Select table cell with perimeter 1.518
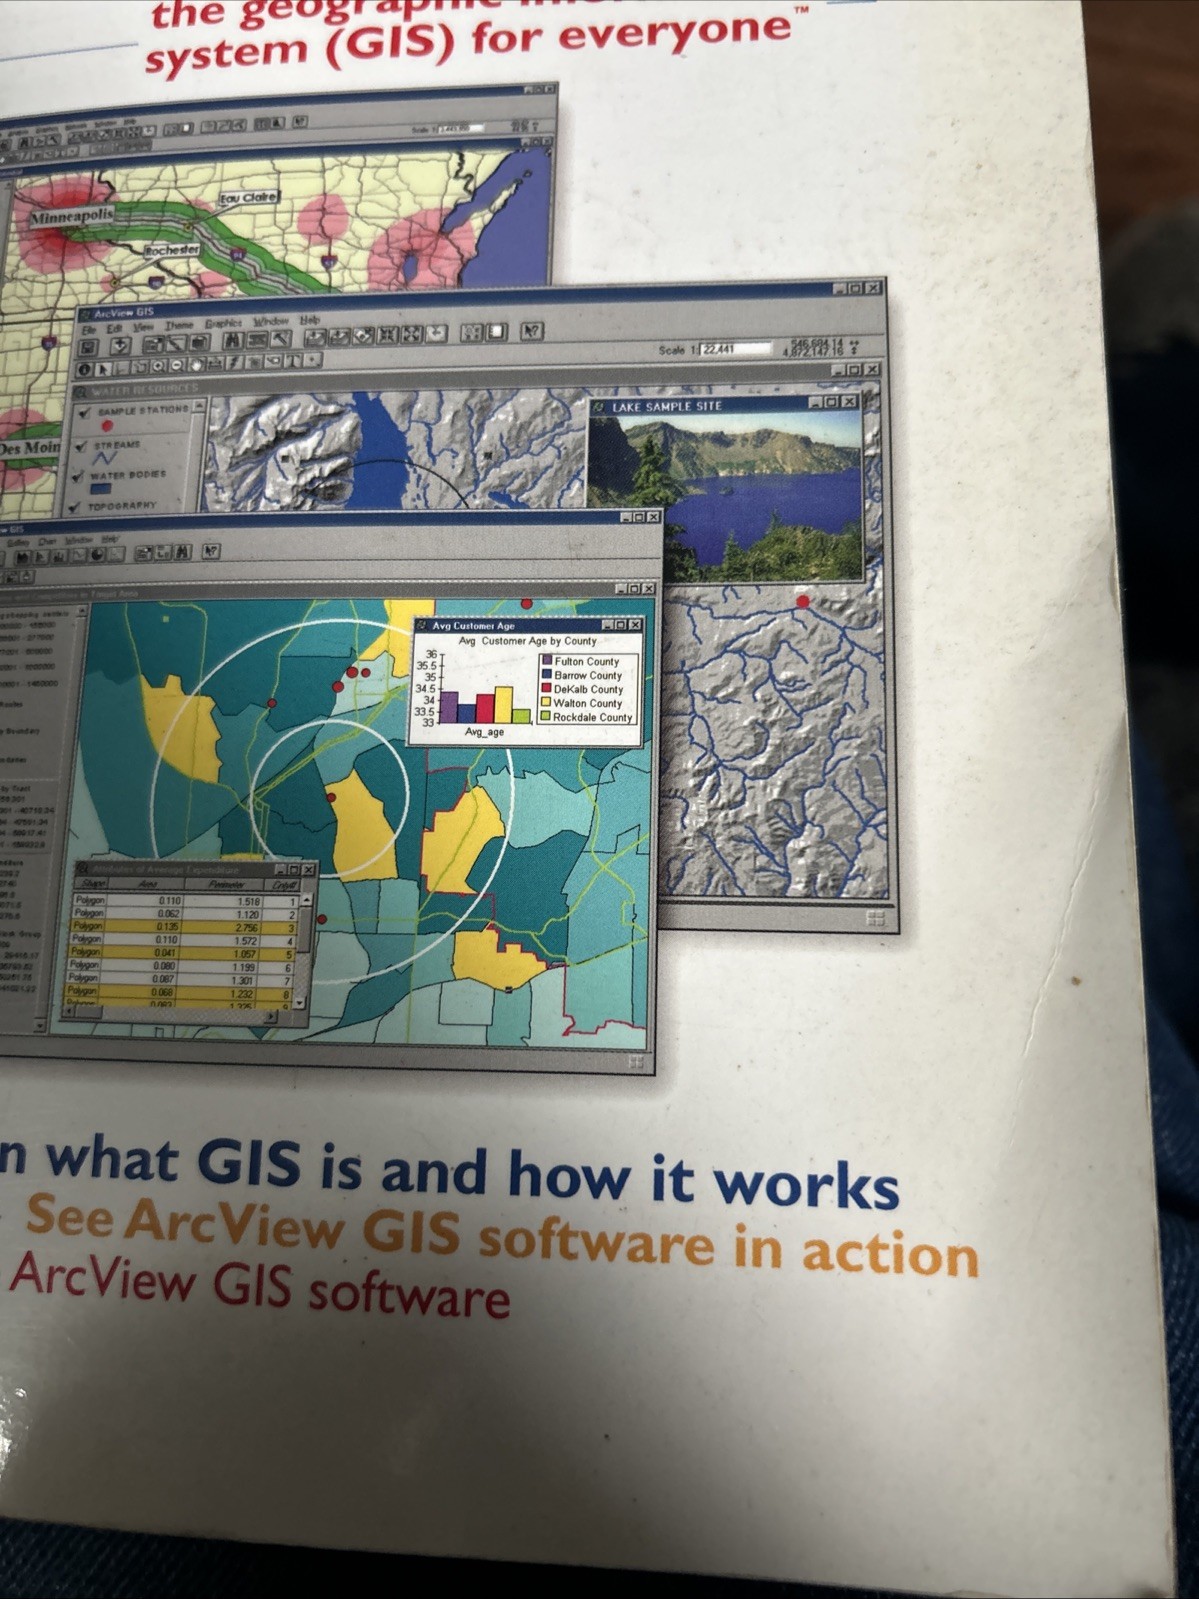Image resolution: width=1199 pixels, height=1599 pixels. pyautogui.click(x=223, y=901)
